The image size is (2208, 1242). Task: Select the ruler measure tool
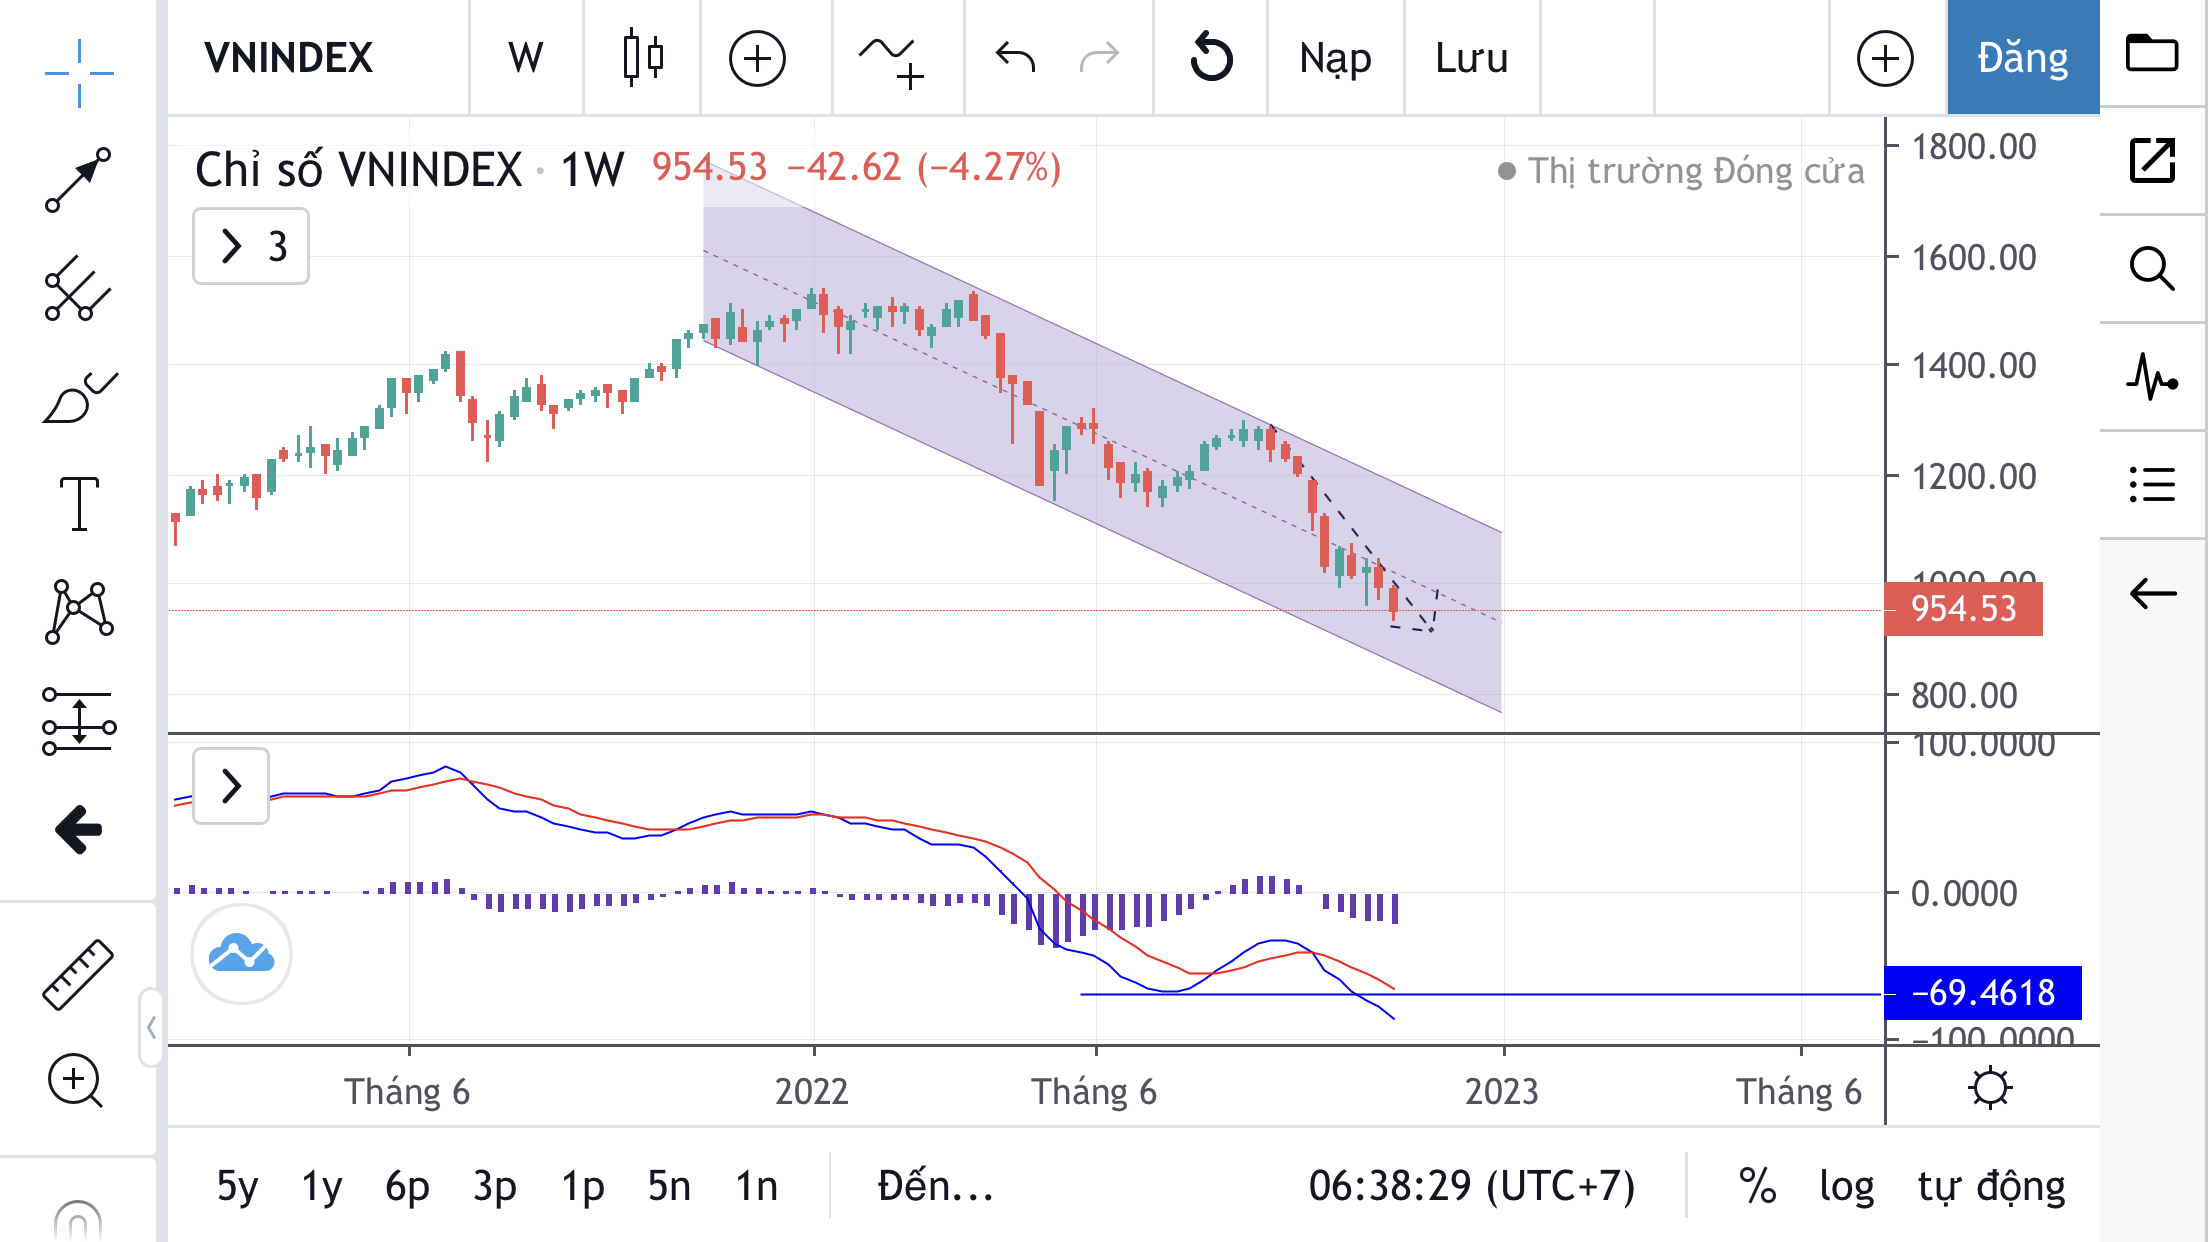coord(78,974)
